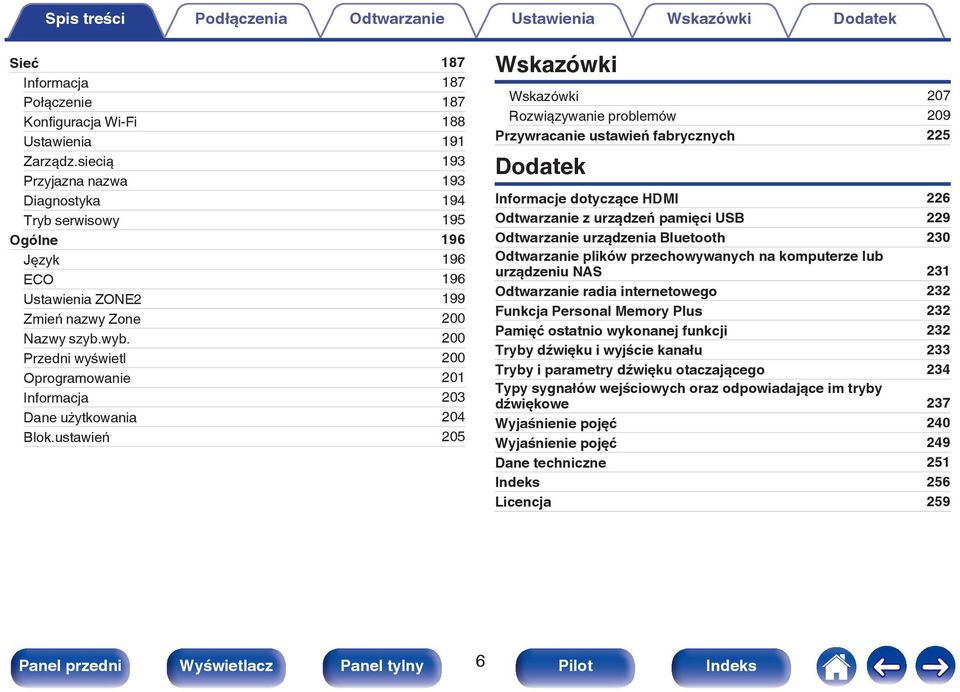
Task: Open Wyjaśnienie pojęć entry on page 240
Action: [x=722, y=423]
